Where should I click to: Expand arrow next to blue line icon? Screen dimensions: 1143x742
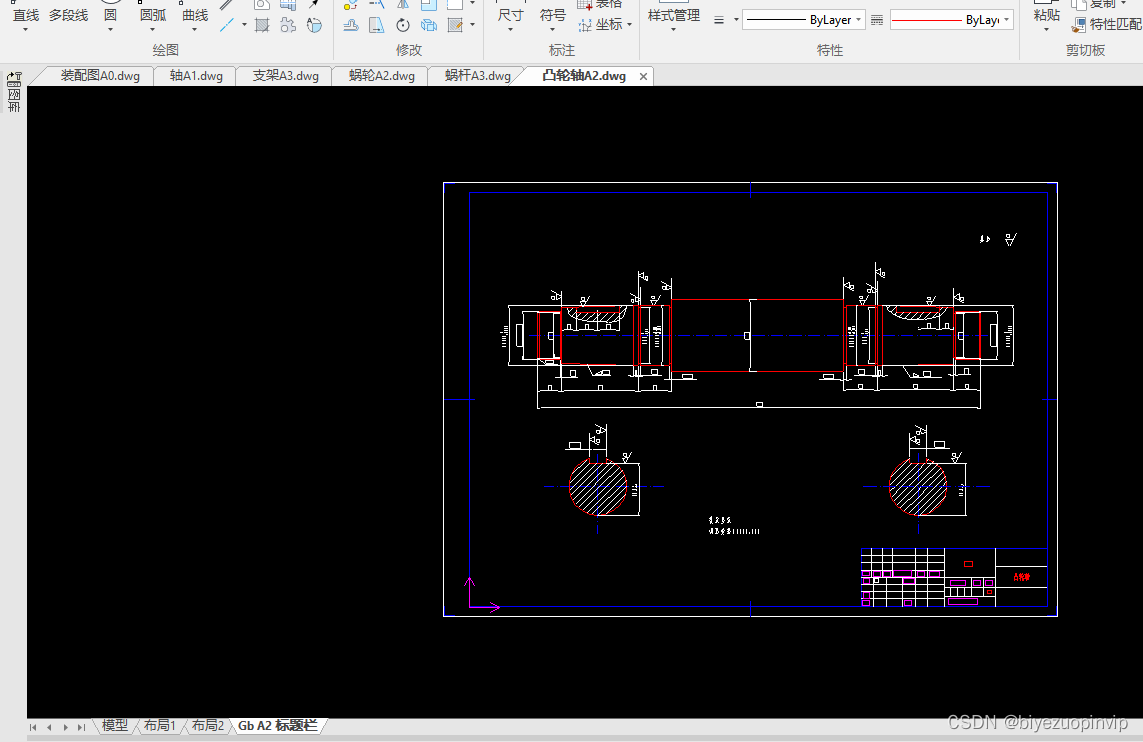[x=244, y=26]
